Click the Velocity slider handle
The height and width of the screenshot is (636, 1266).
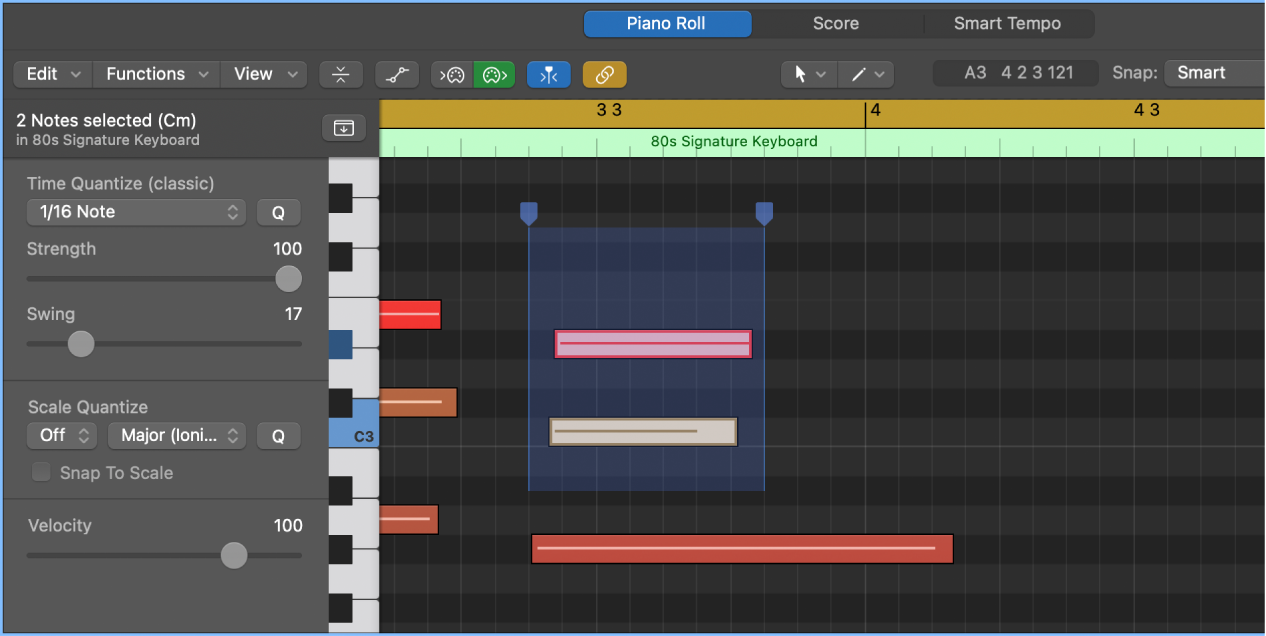coord(234,555)
